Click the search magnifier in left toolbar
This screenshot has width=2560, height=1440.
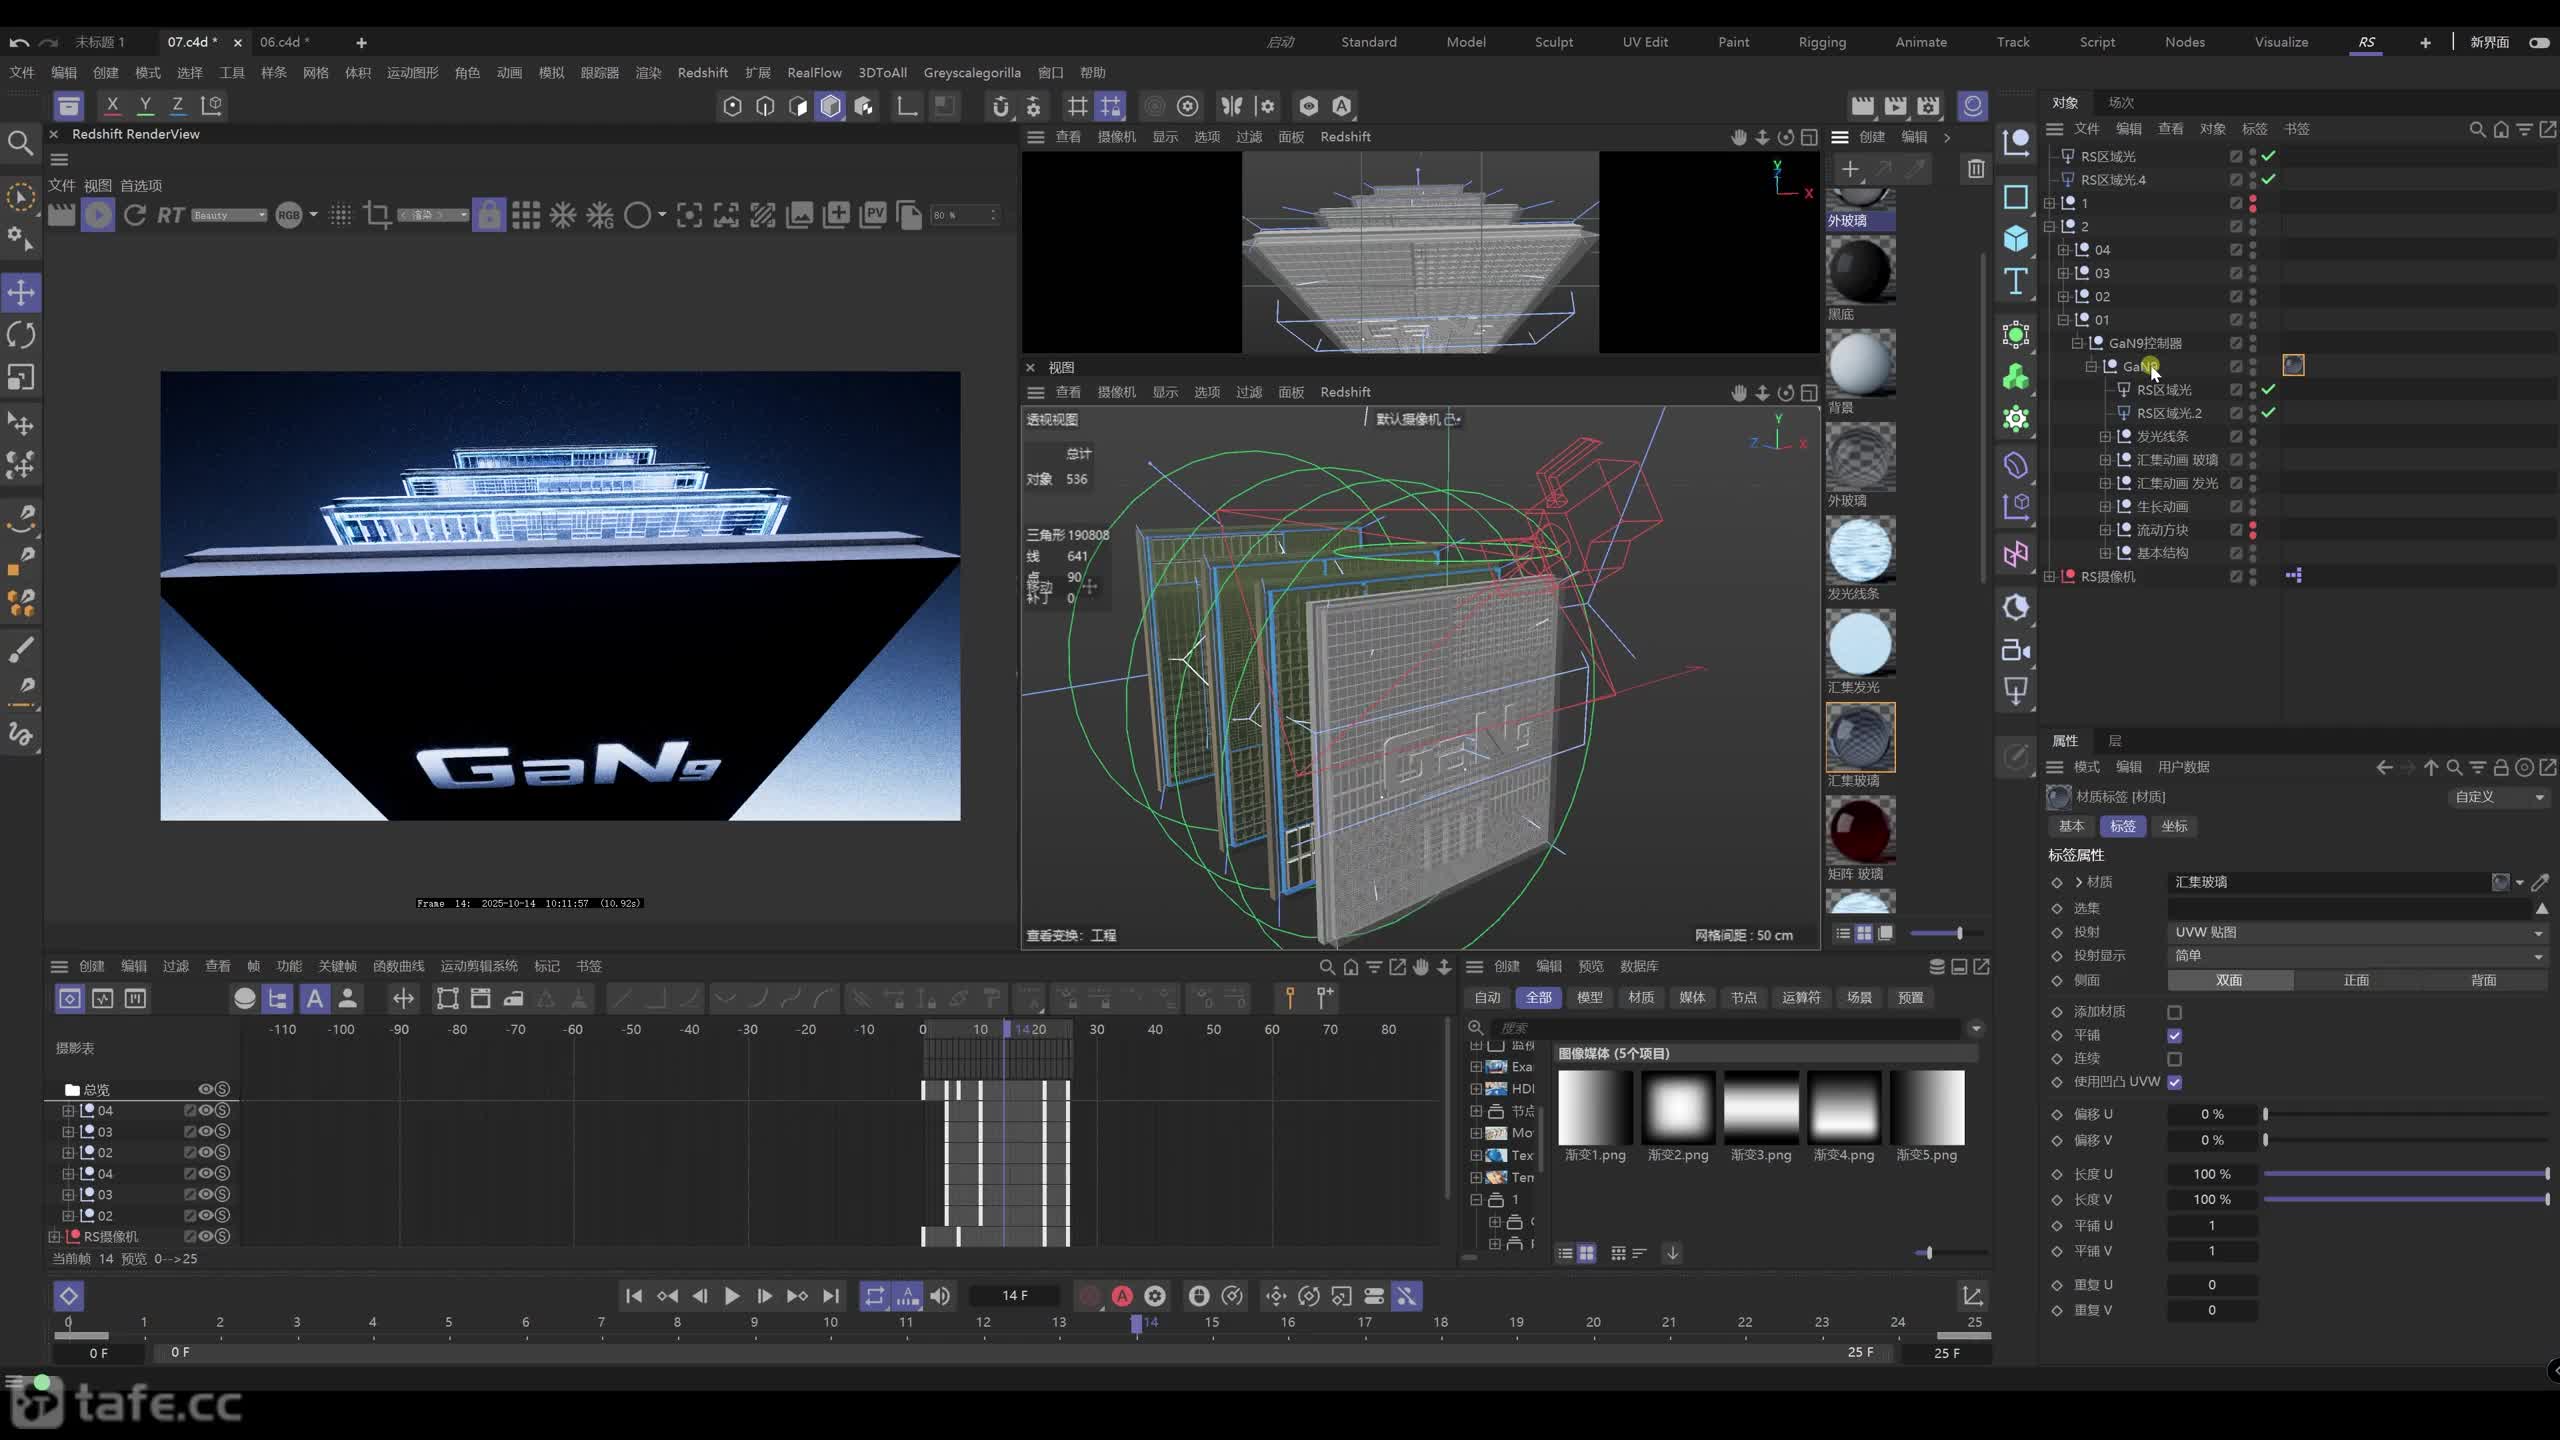point(20,143)
